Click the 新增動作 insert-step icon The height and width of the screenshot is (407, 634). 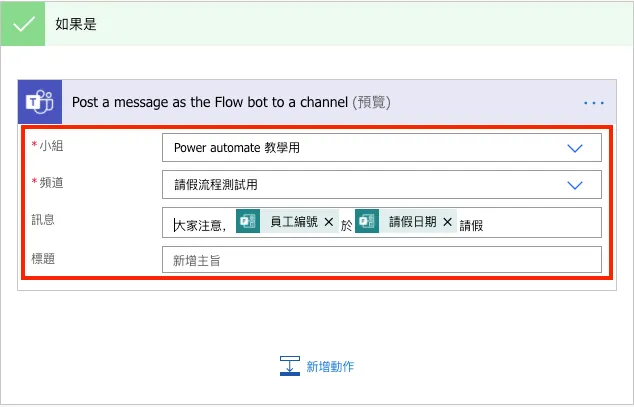tap(290, 366)
